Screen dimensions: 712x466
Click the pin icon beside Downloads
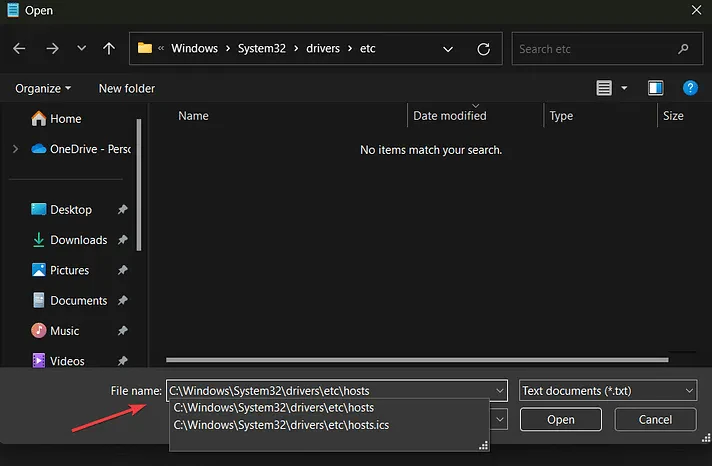(x=123, y=239)
